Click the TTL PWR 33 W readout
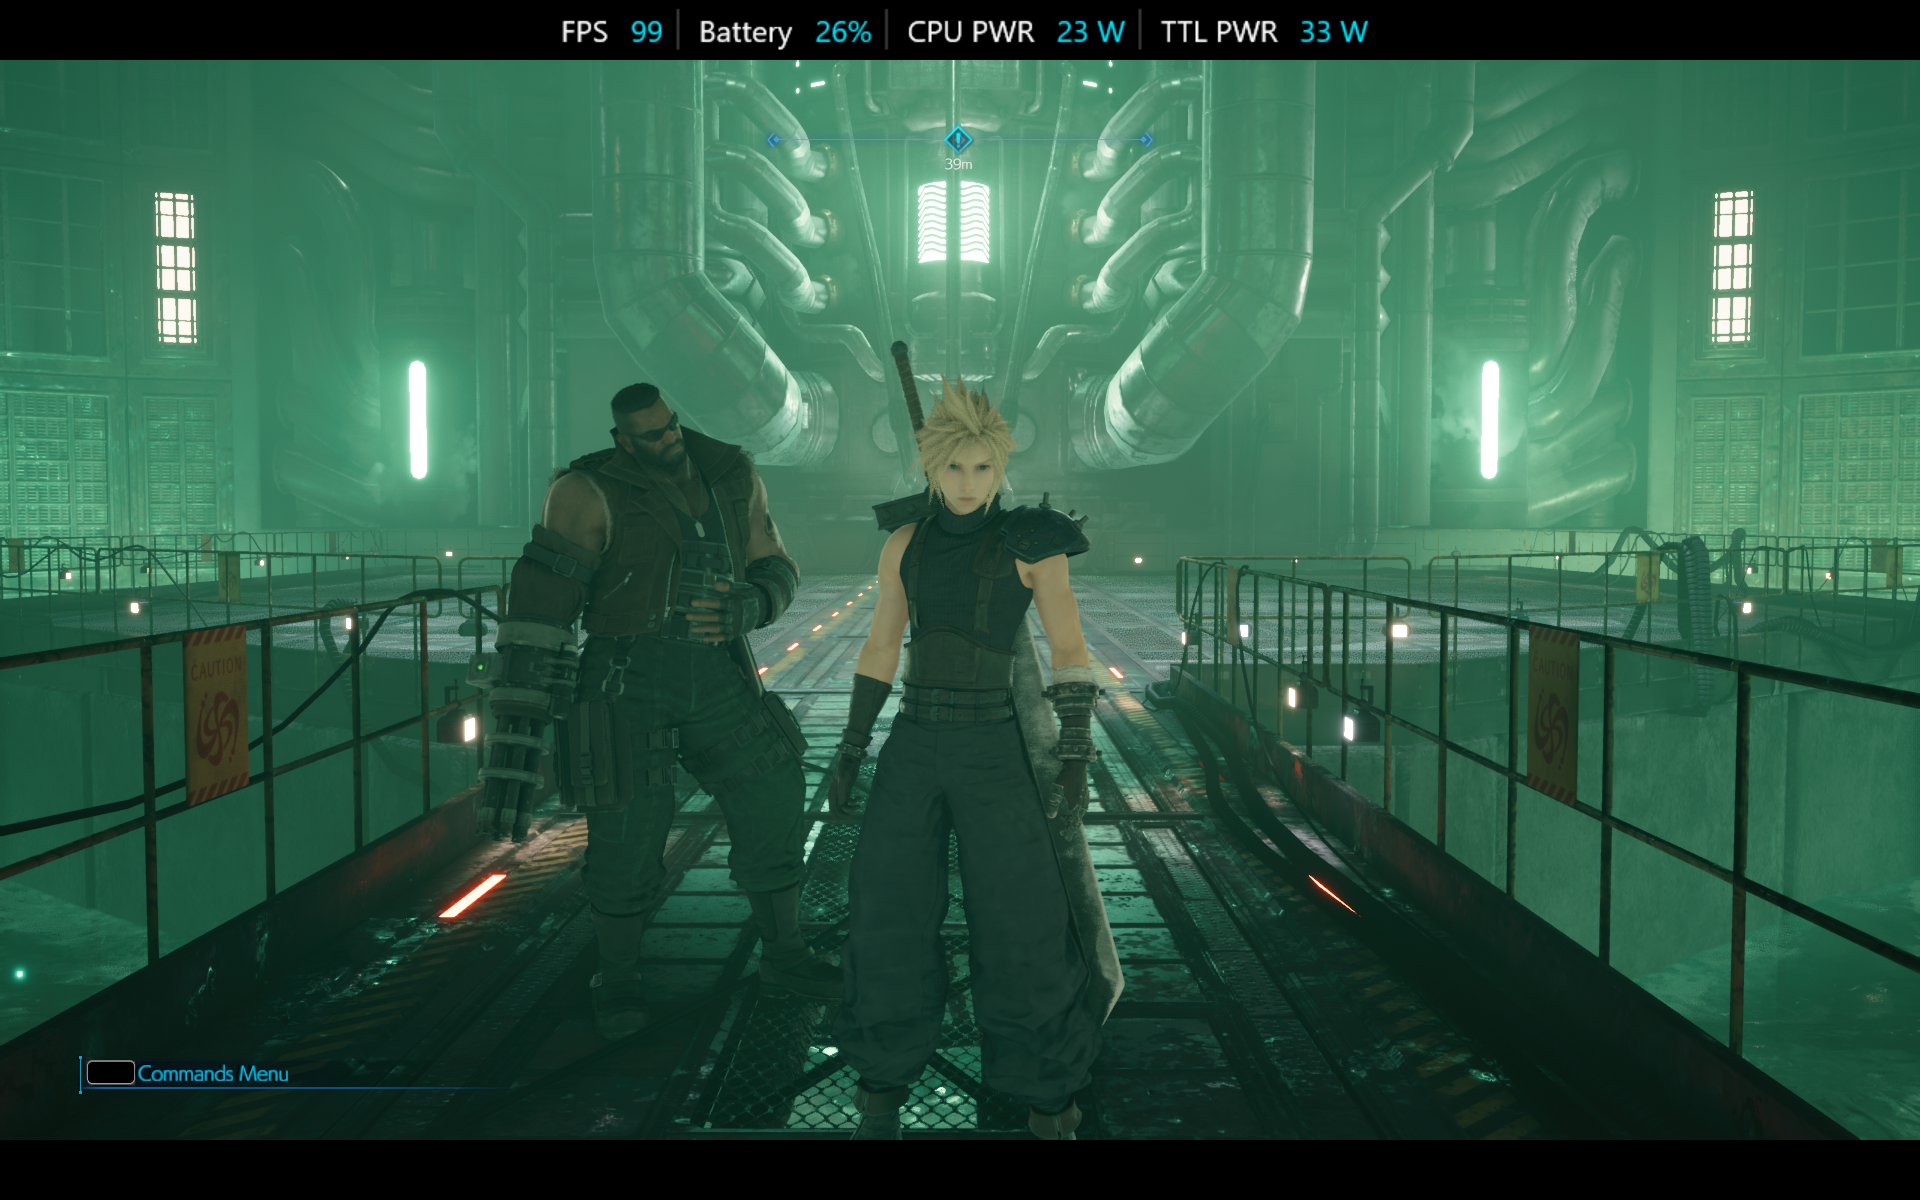Viewport: 1920px width, 1200px height. point(1264,32)
